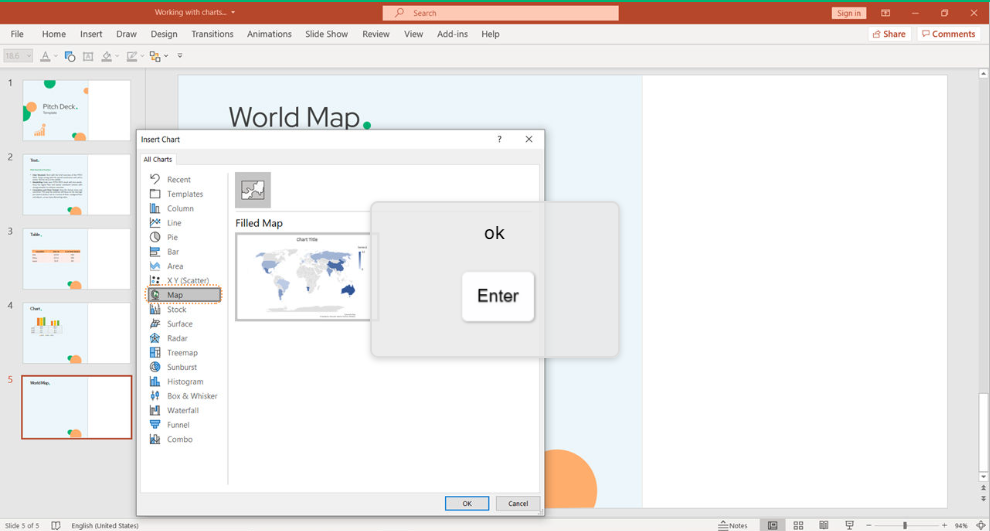The width and height of the screenshot is (990, 531).
Task: Open the Comments pane button
Action: 948,34
